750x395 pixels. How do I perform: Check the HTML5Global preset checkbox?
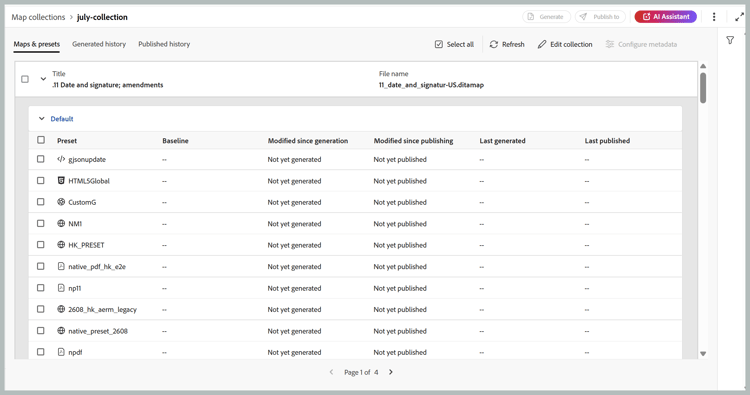[x=41, y=181]
